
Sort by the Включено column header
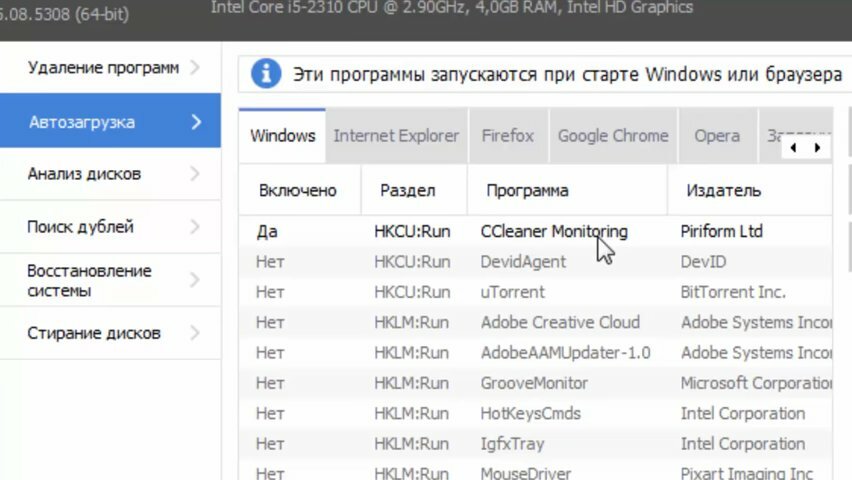point(299,190)
